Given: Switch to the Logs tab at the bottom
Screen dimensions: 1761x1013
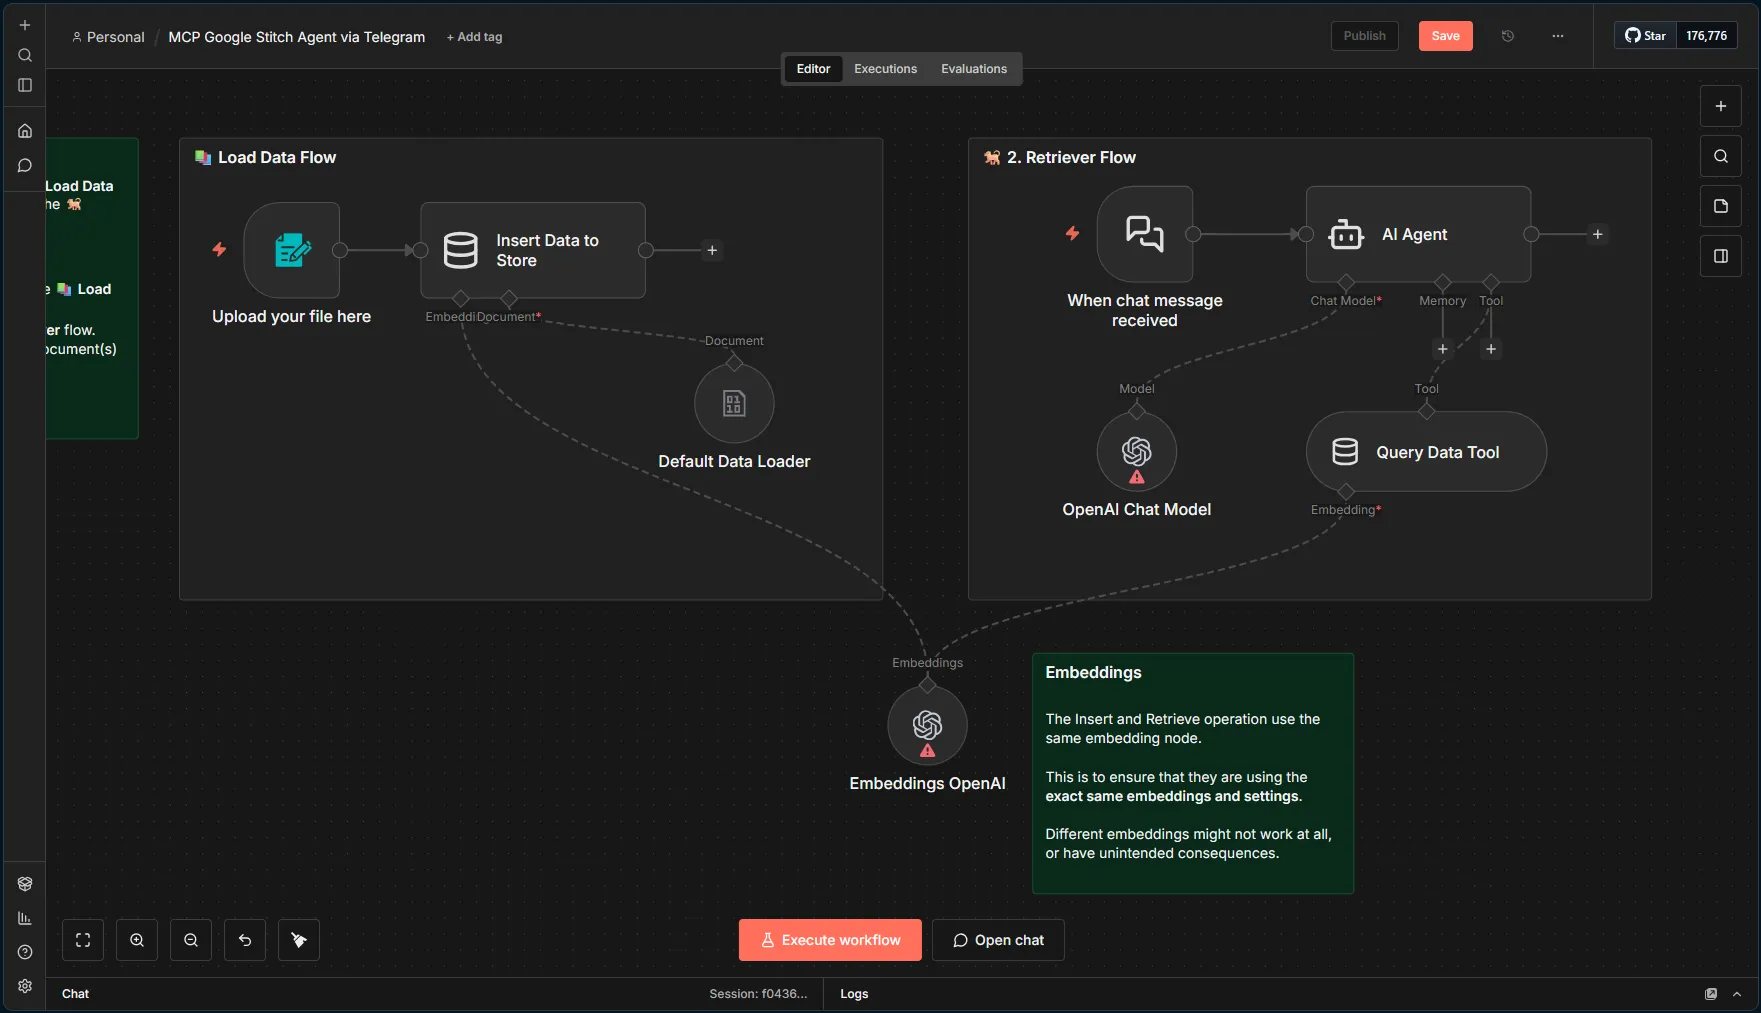Looking at the screenshot, I should (x=853, y=994).
